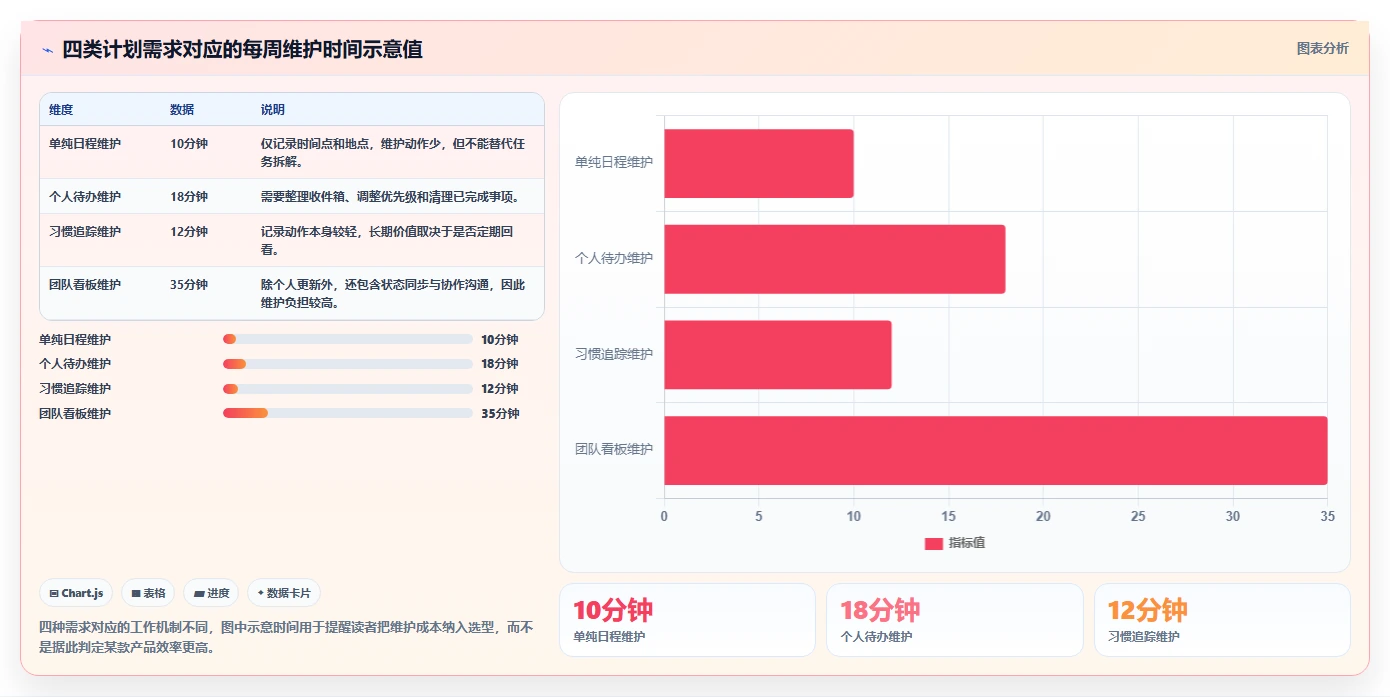Click the 习惯追踪维护 y-axis label
The image size is (1390, 697).
(613, 354)
